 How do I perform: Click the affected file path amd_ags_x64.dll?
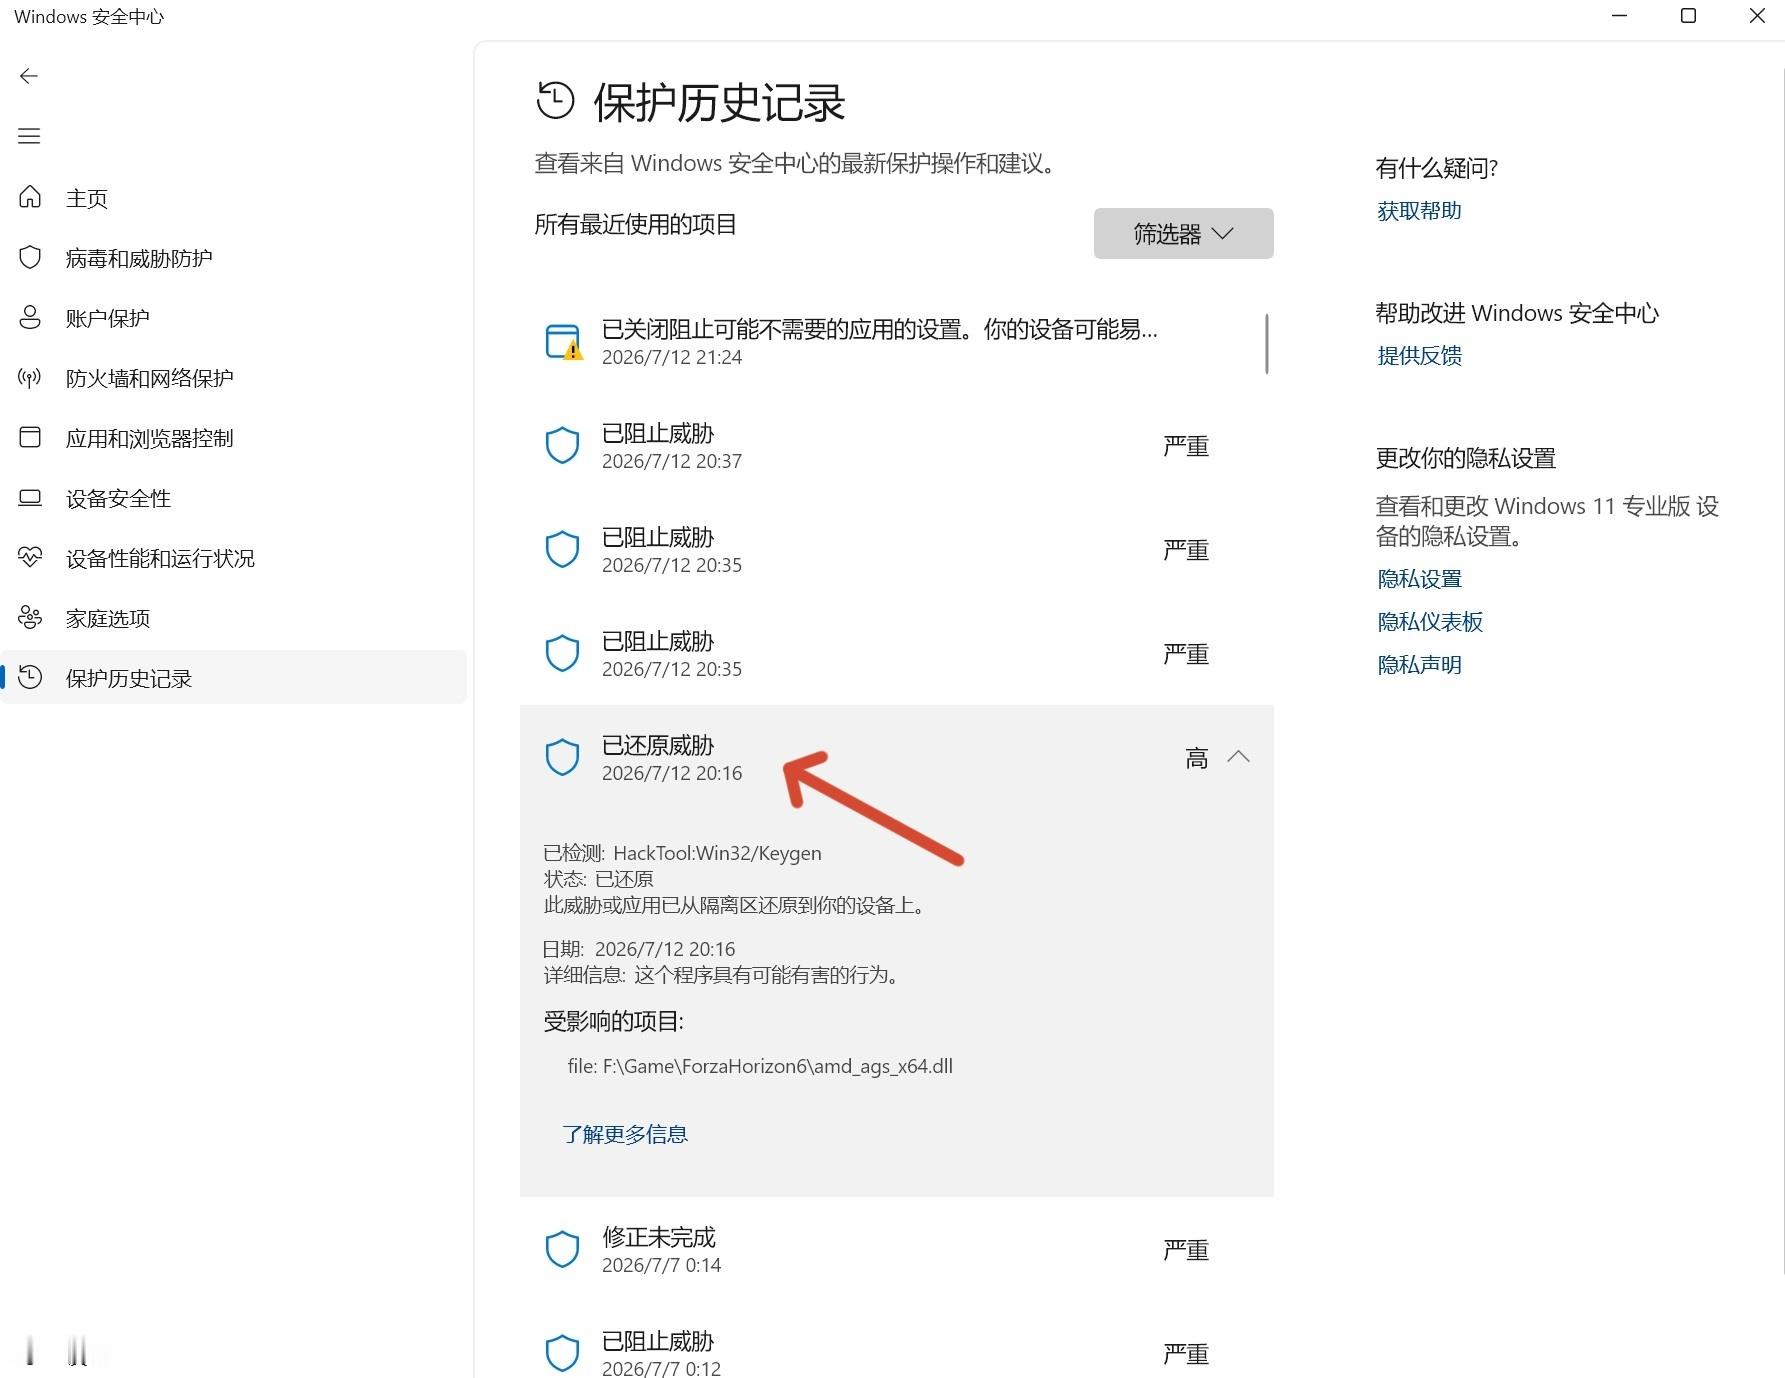760,1066
